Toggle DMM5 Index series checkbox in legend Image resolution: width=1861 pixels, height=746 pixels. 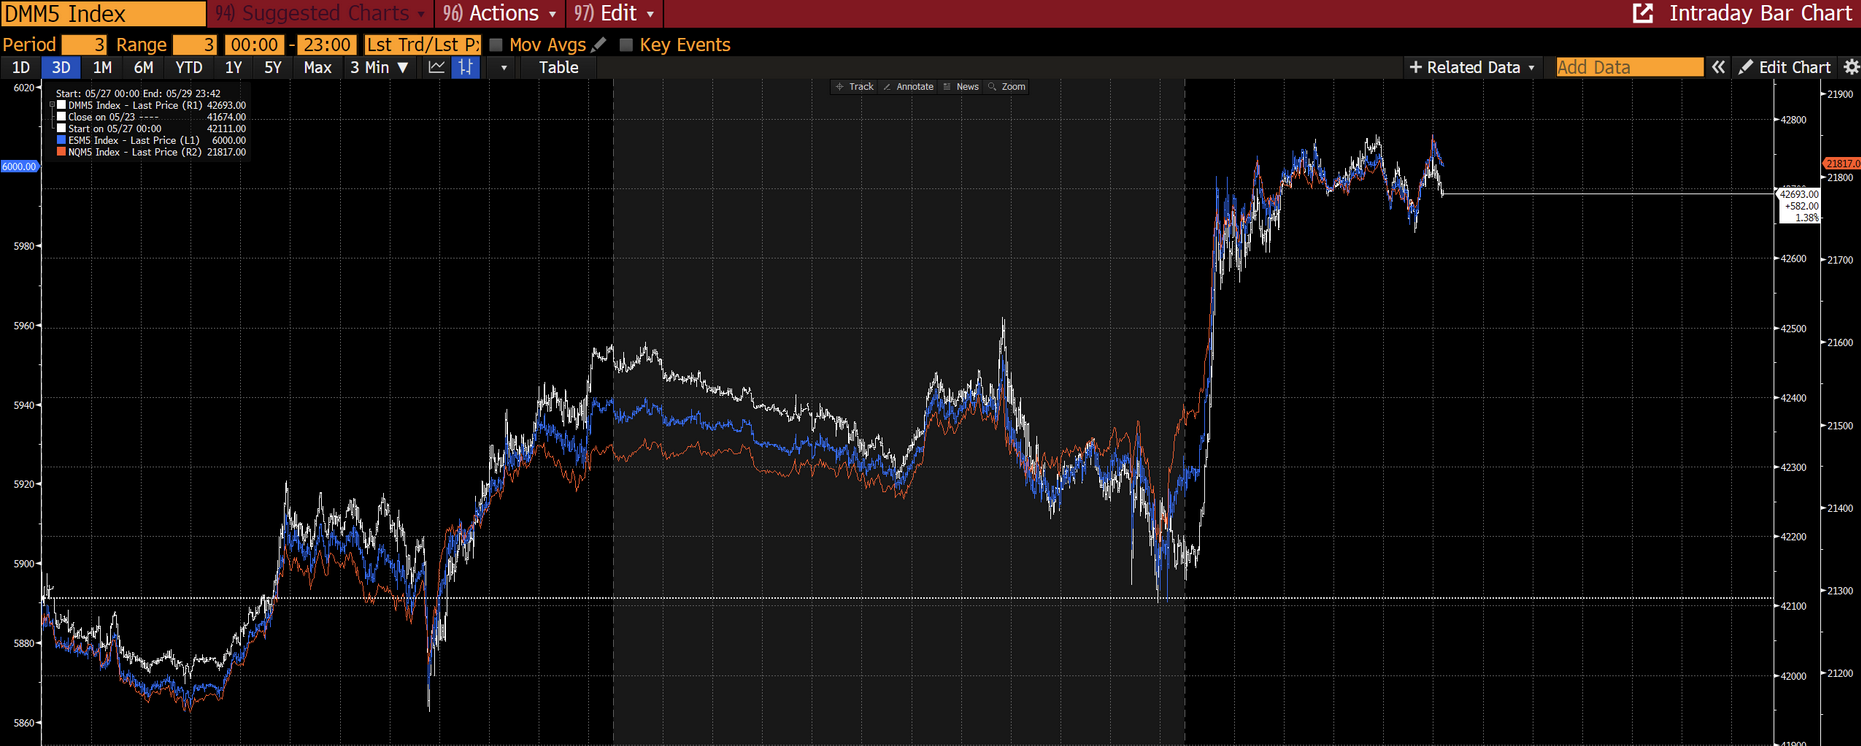click(61, 105)
